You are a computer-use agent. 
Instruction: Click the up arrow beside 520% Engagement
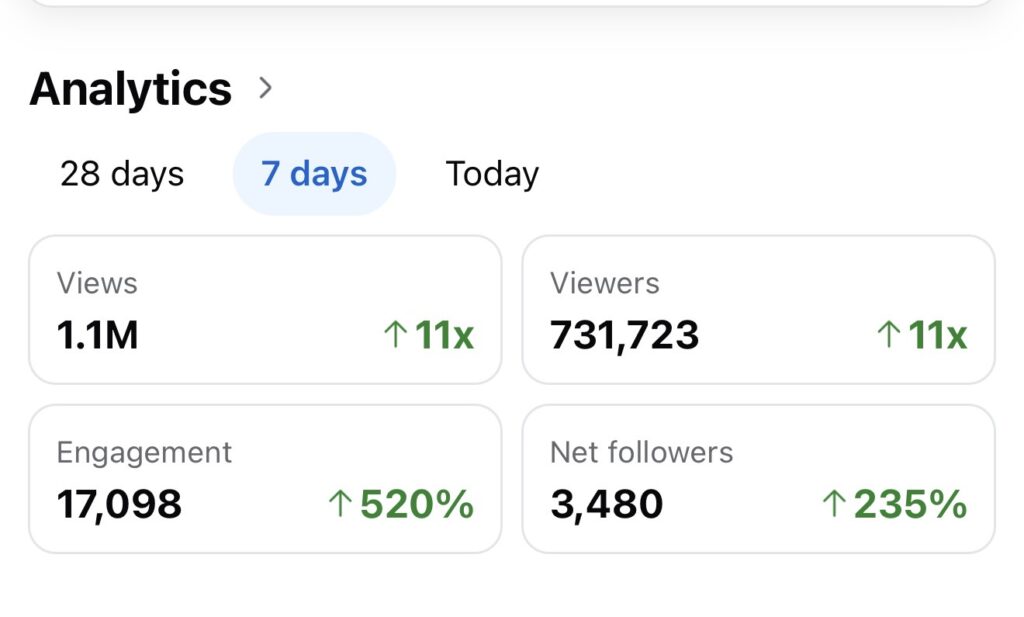[x=340, y=504]
